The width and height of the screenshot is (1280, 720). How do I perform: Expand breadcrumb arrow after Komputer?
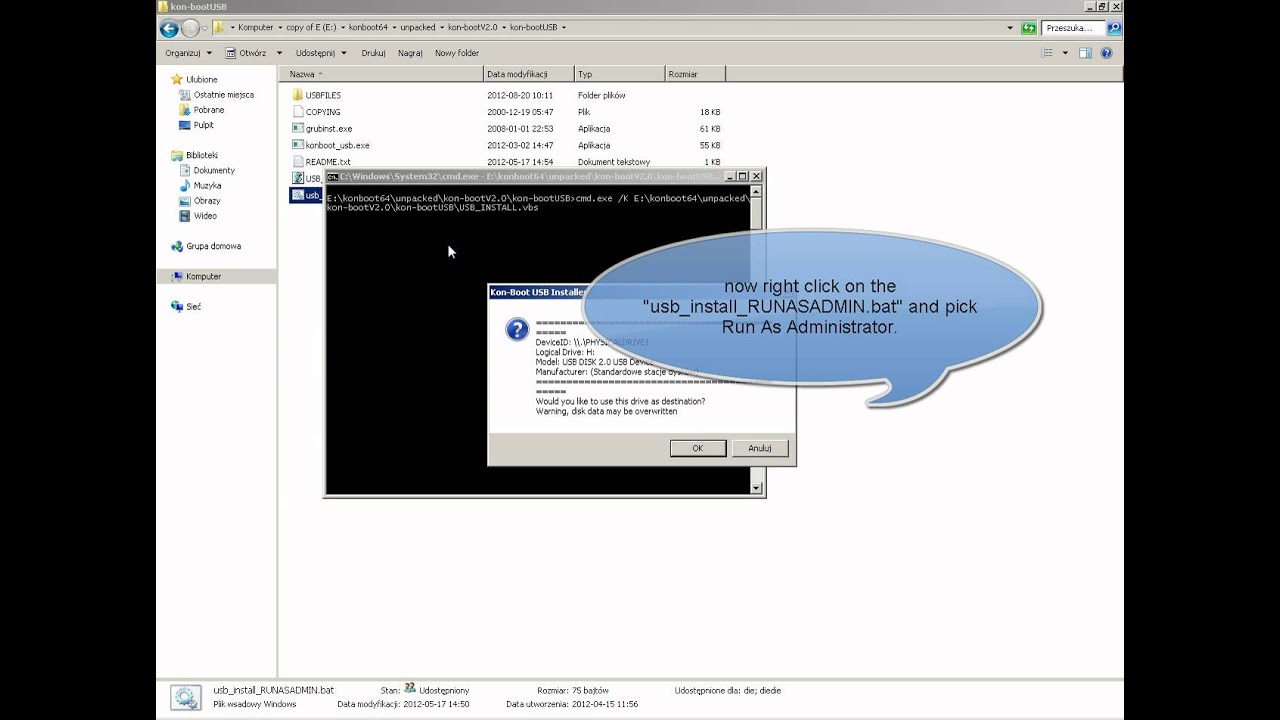[280, 28]
